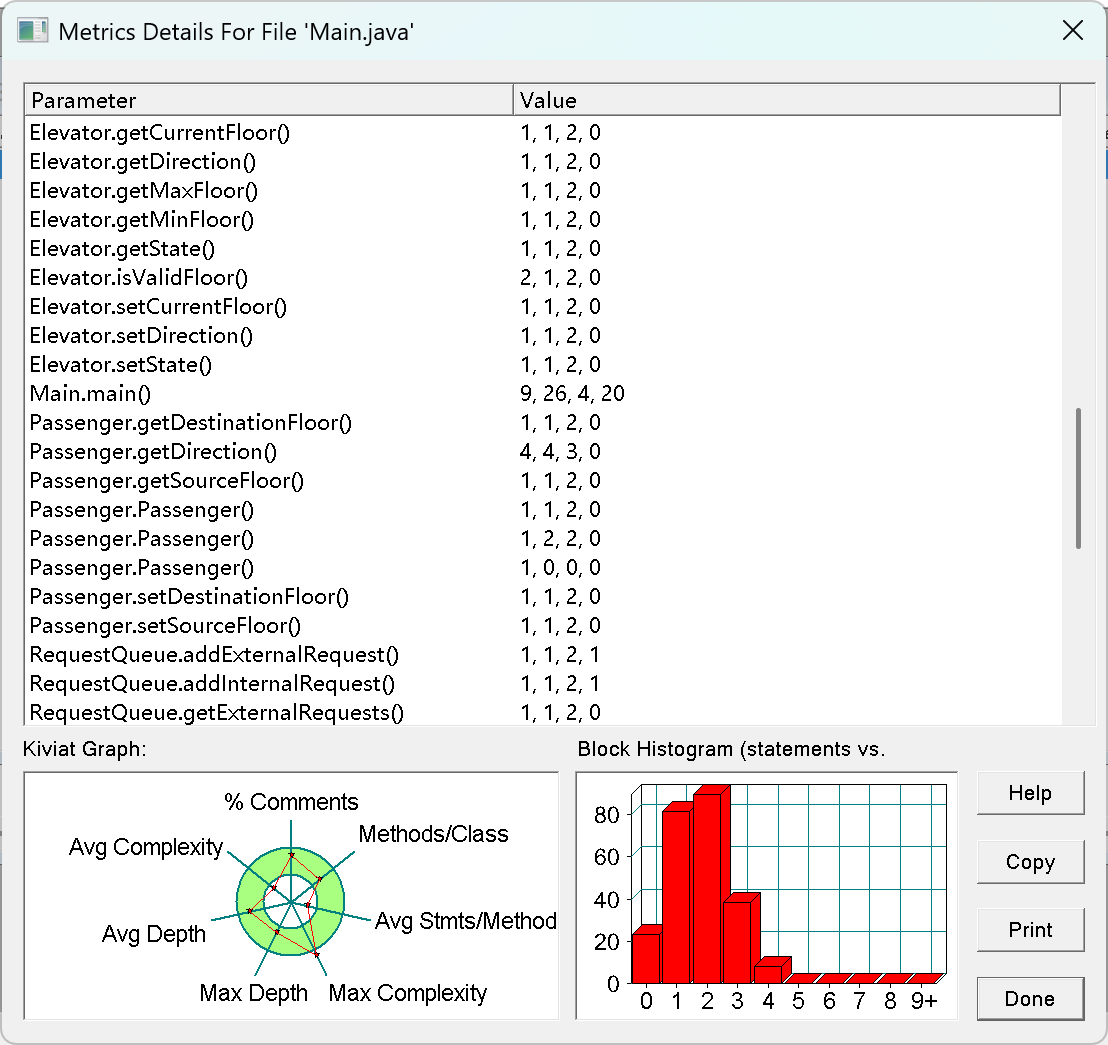The width and height of the screenshot is (1108, 1045).
Task: Select the Elevator.isValidFloor() row
Action: point(543,278)
